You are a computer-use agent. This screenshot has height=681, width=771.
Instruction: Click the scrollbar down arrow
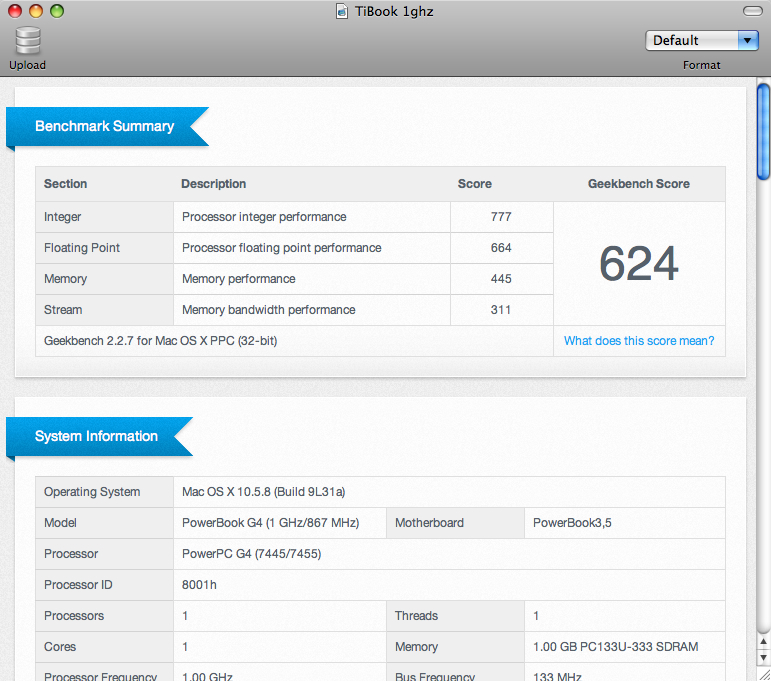pyautogui.click(x=763, y=657)
